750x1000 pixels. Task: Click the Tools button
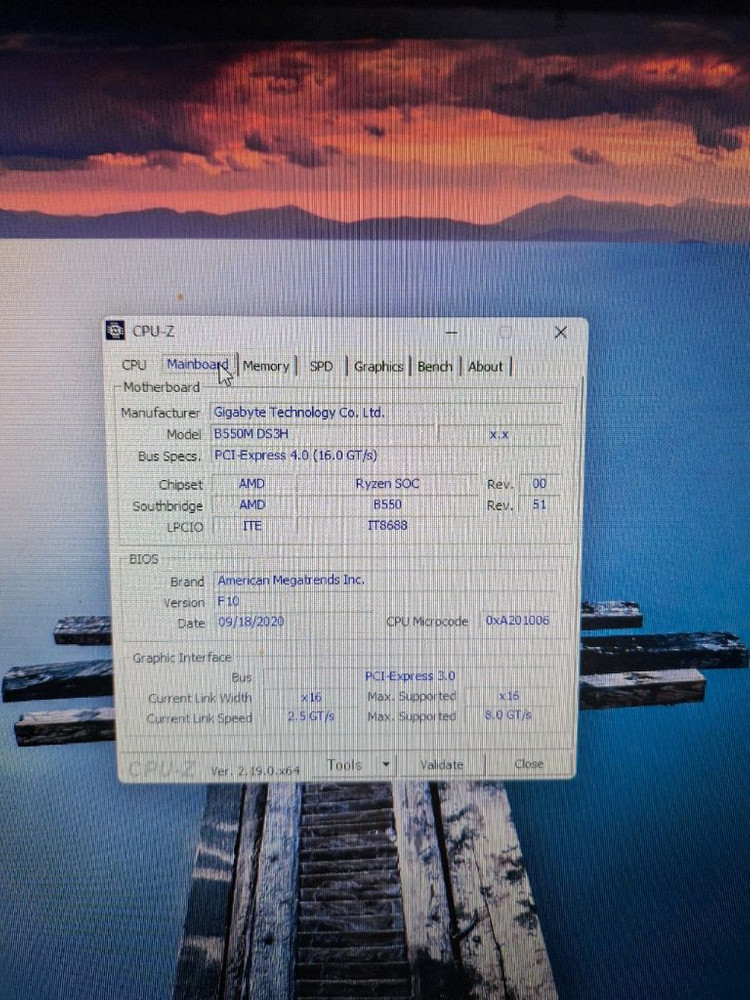point(344,765)
